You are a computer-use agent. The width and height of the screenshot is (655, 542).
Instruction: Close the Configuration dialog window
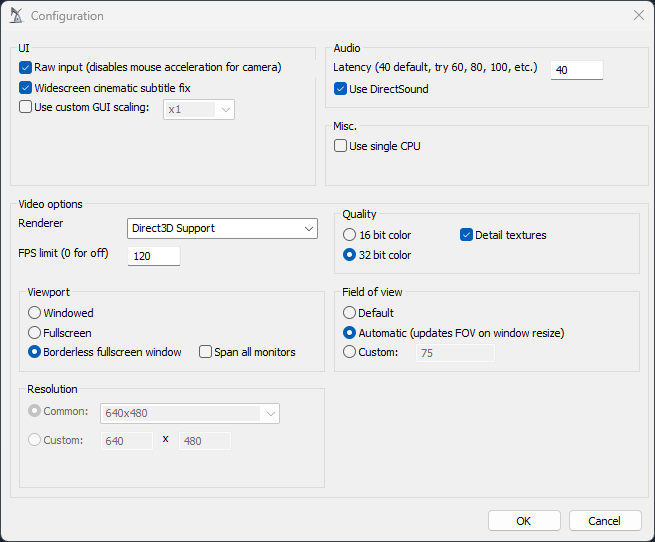point(638,15)
